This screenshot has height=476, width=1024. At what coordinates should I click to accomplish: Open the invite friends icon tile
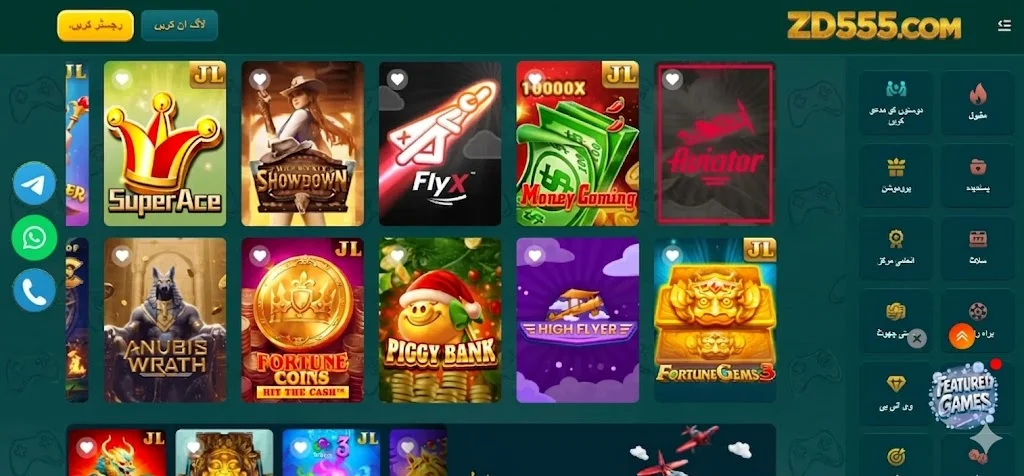[896, 103]
